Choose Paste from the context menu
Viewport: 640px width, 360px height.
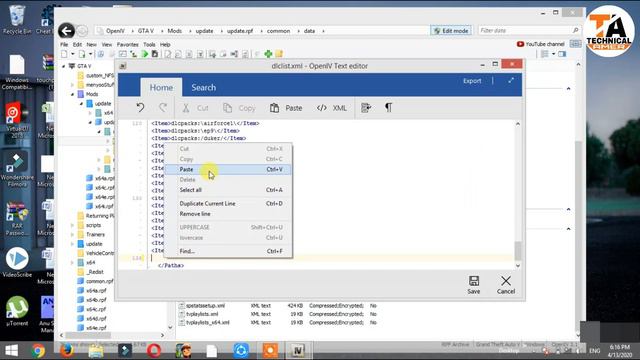click(229, 169)
